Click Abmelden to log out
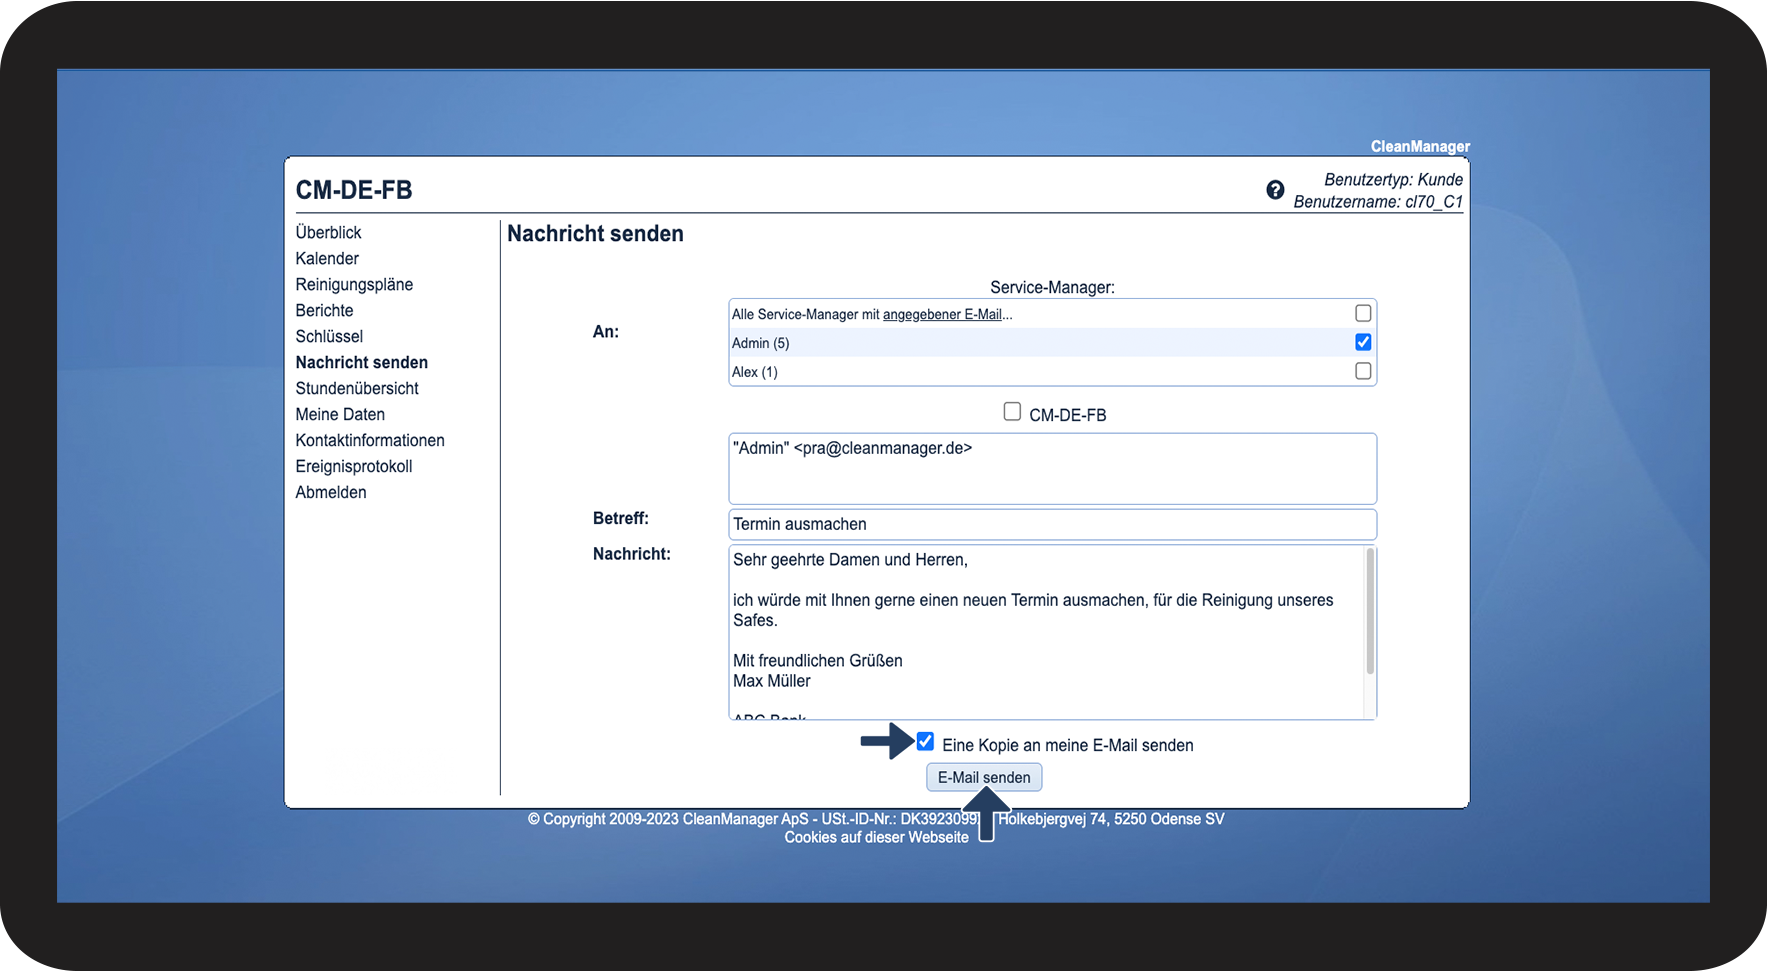Viewport: 1767px width, 971px height. click(331, 492)
